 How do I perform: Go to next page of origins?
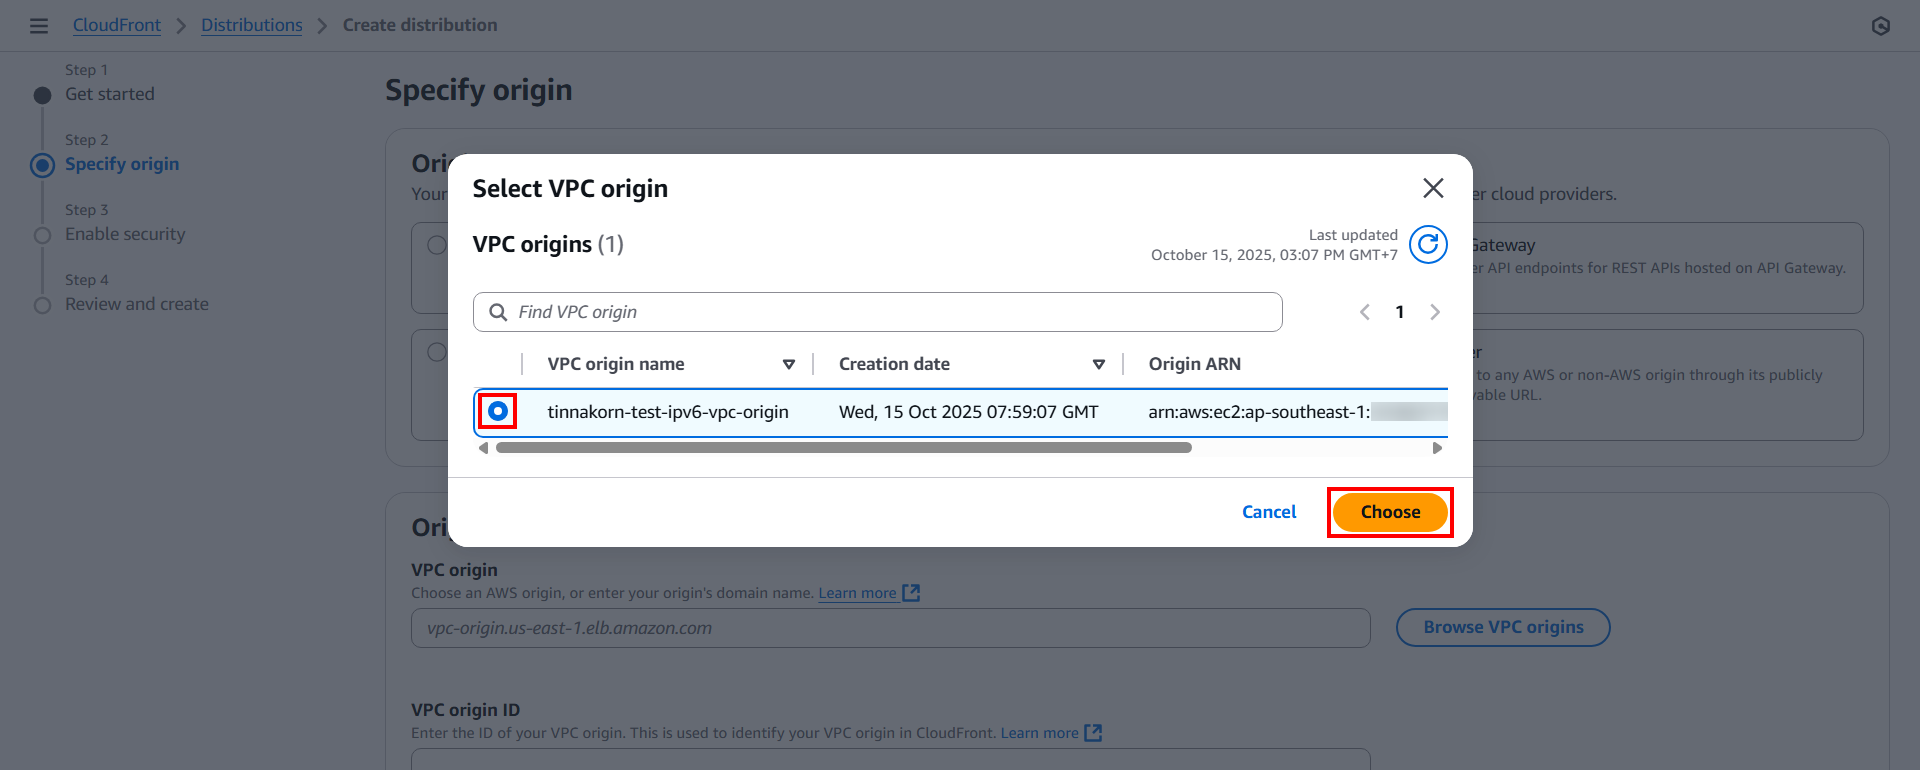(1435, 312)
